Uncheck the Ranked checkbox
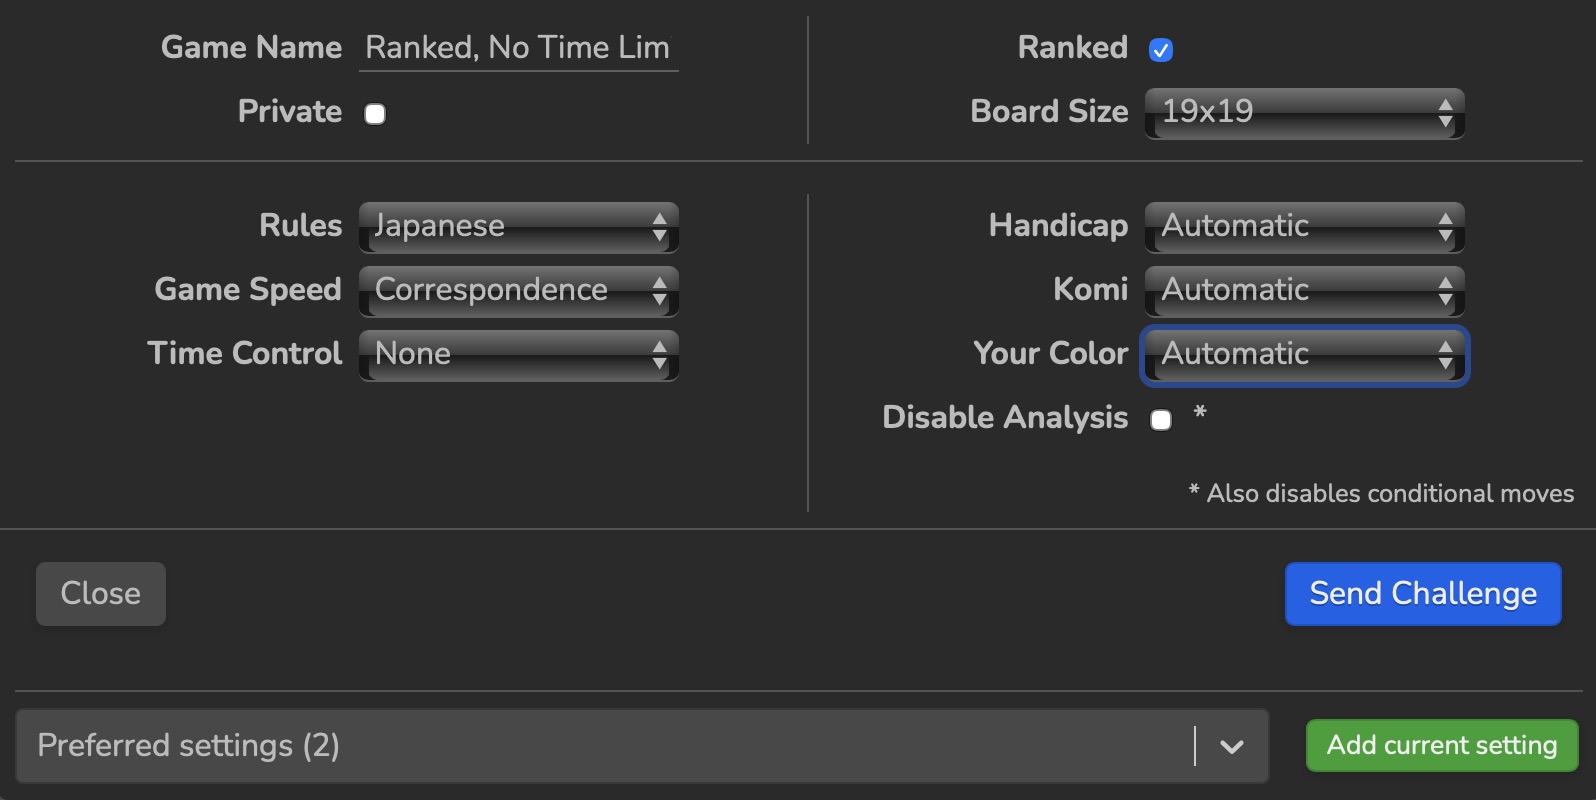Image resolution: width=1596 pixels, height=800 pixels. (x=1160, y=50)
